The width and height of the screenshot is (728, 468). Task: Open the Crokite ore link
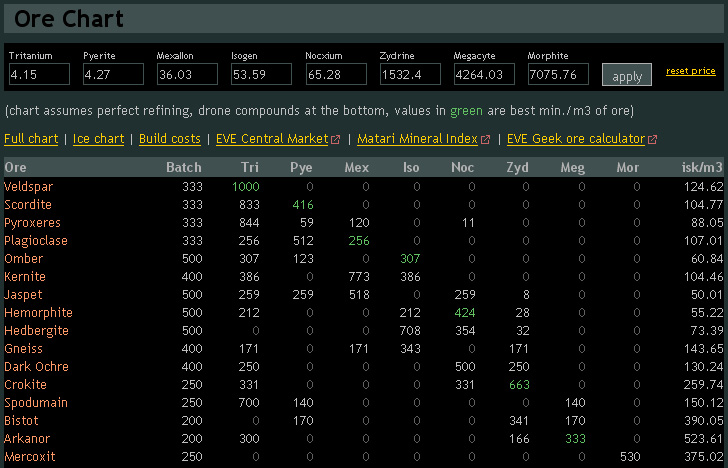coord(26,384)
